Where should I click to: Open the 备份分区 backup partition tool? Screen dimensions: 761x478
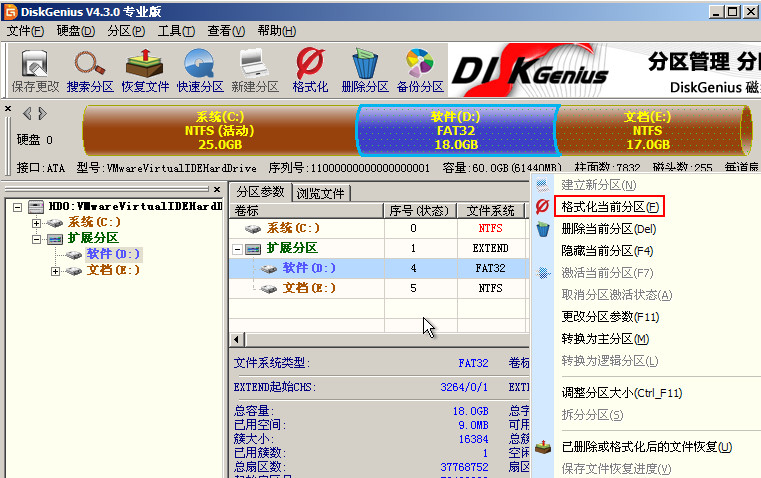coord(420,71)
